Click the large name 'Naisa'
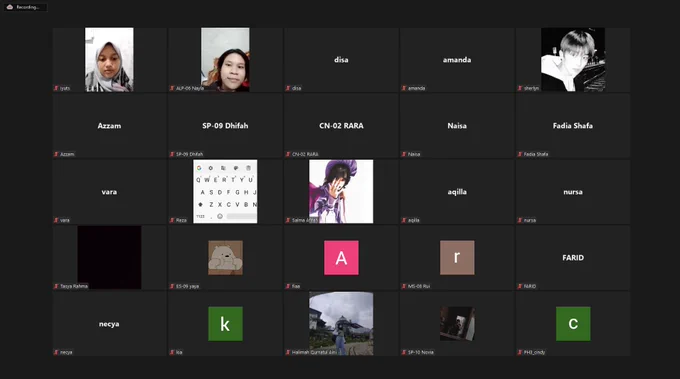The height and width of the screenshot is (379, 680). pyautogui.click(x=457, y=126)
